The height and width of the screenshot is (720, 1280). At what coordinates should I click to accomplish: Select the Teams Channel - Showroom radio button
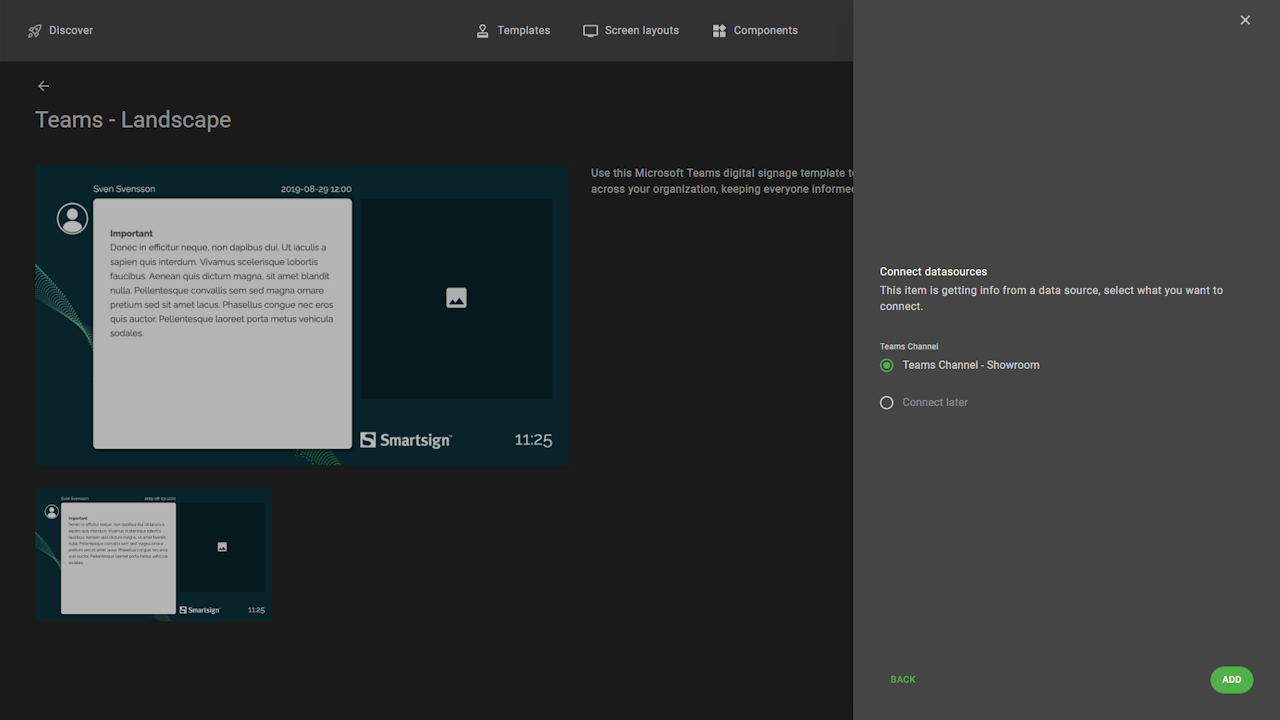click(x=887, y=366)
